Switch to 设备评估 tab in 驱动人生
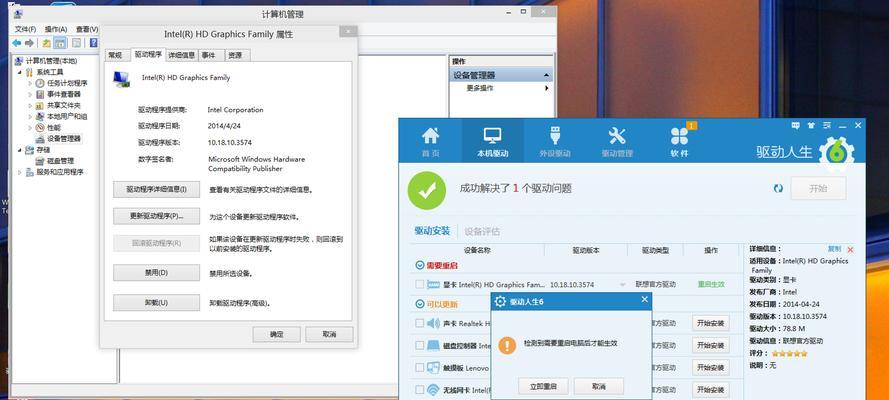The height and width of the screenshot is (400, 889). point(482,231)
